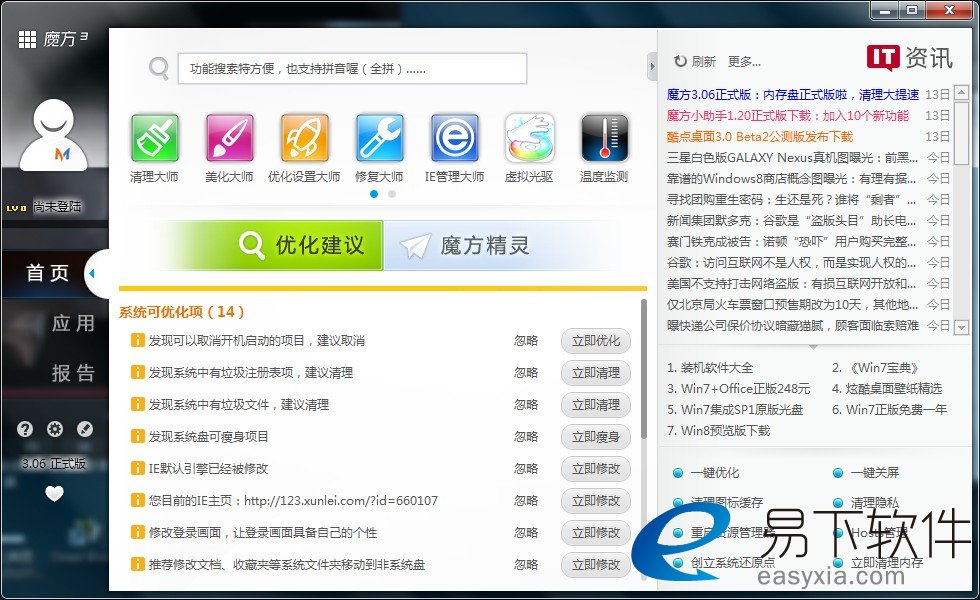Click 立即修改 for IE主页 row
Screen dimensions: 980x600
click(x=596, y=501)
